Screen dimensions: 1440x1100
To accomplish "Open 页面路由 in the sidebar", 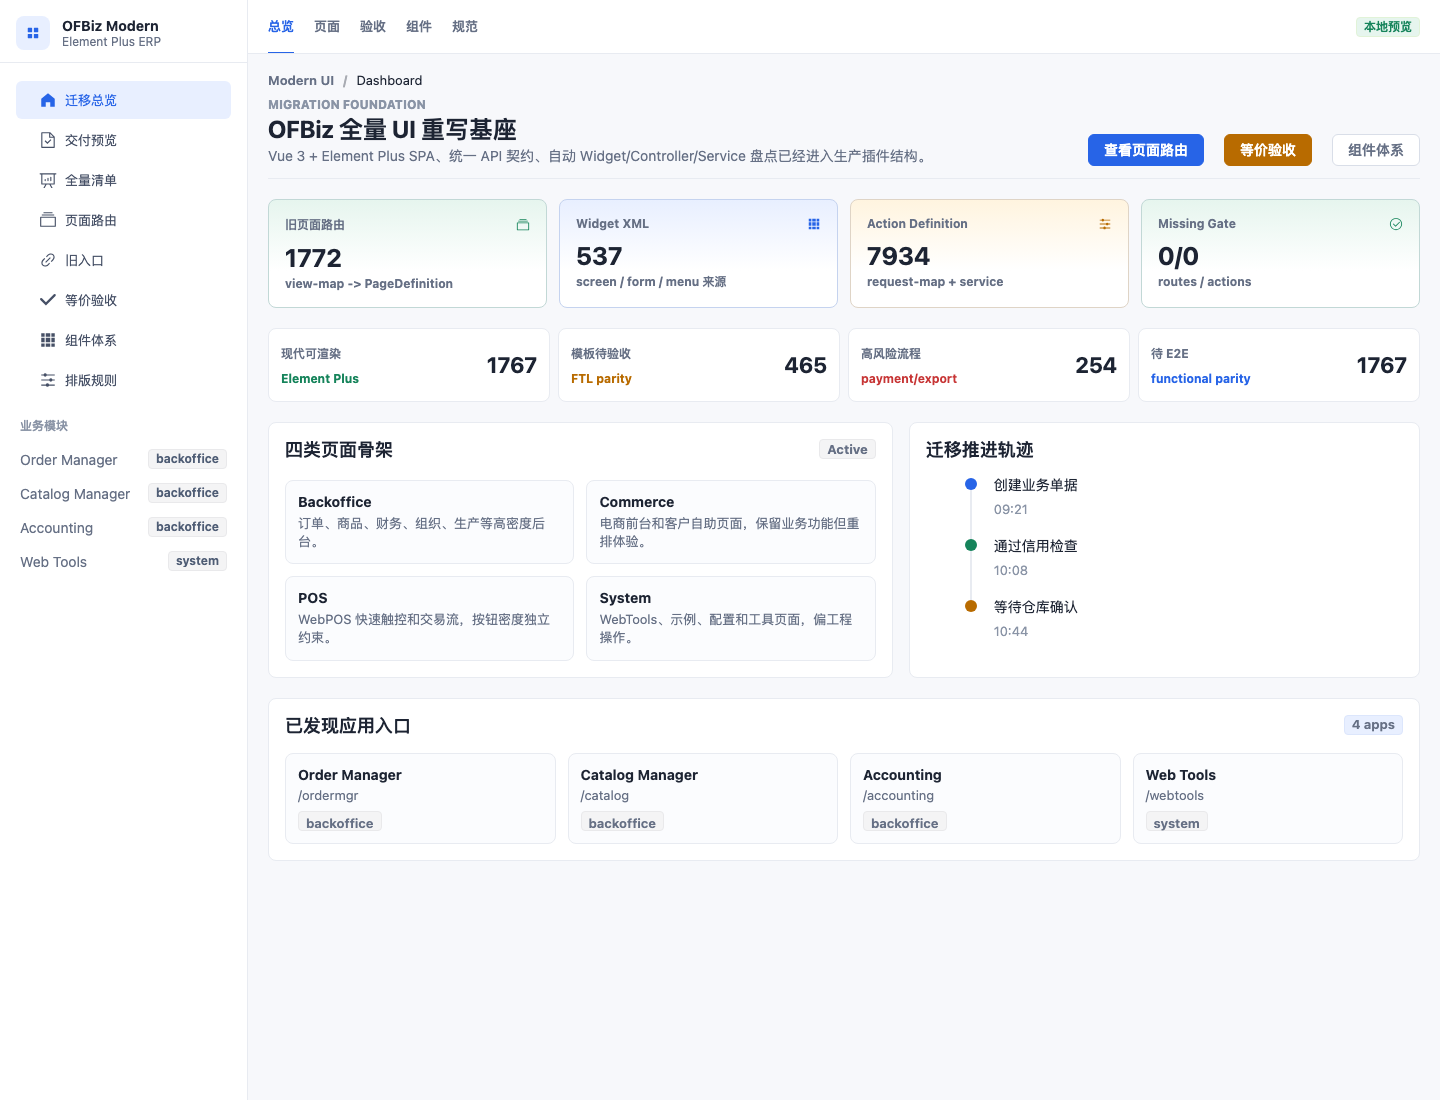I will coord(123,220).
